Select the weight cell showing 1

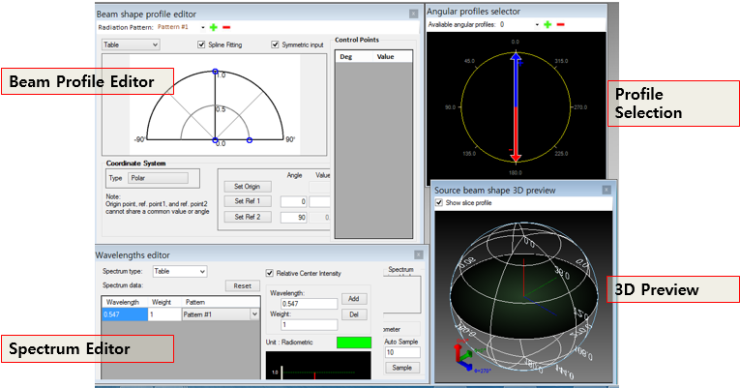pos(164,314)
